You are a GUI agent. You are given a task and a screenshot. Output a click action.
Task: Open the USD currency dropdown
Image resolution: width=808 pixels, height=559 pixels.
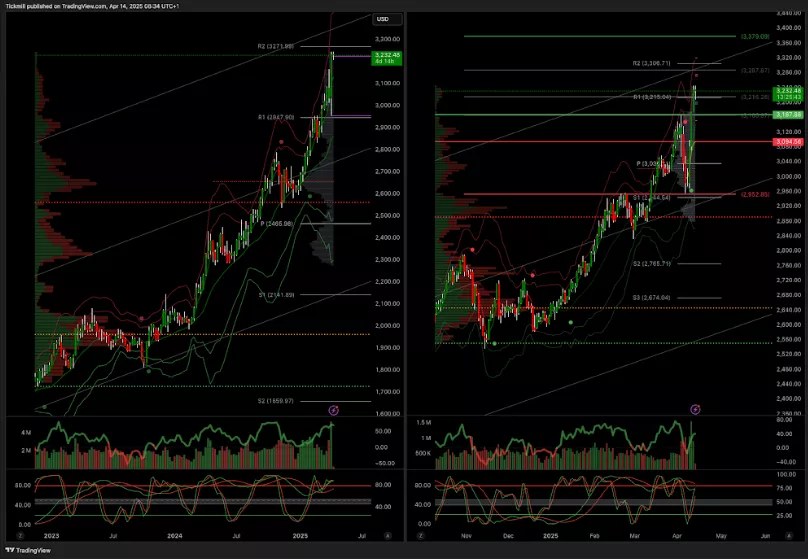pyautogui.click(x=384, y=19)
